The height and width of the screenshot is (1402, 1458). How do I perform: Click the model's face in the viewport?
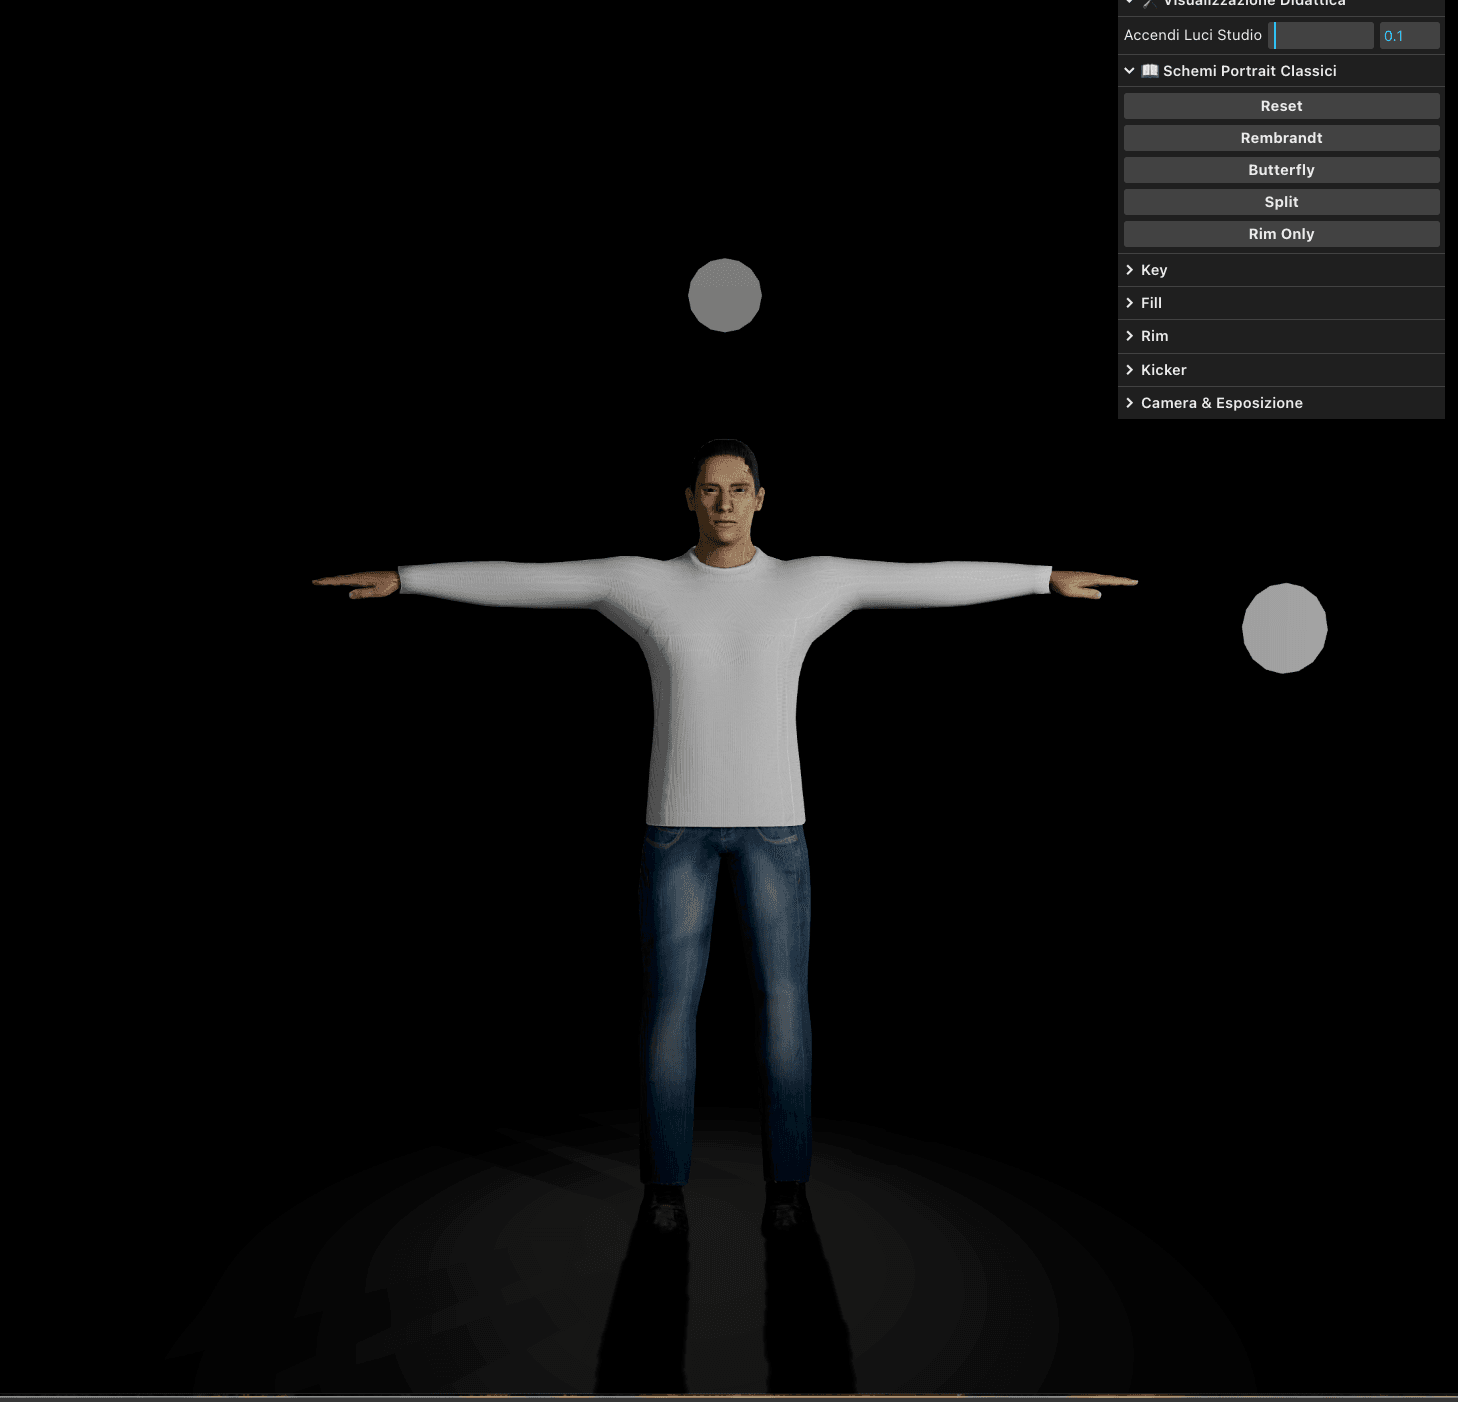pyautogui.click(x=726, y=503)
